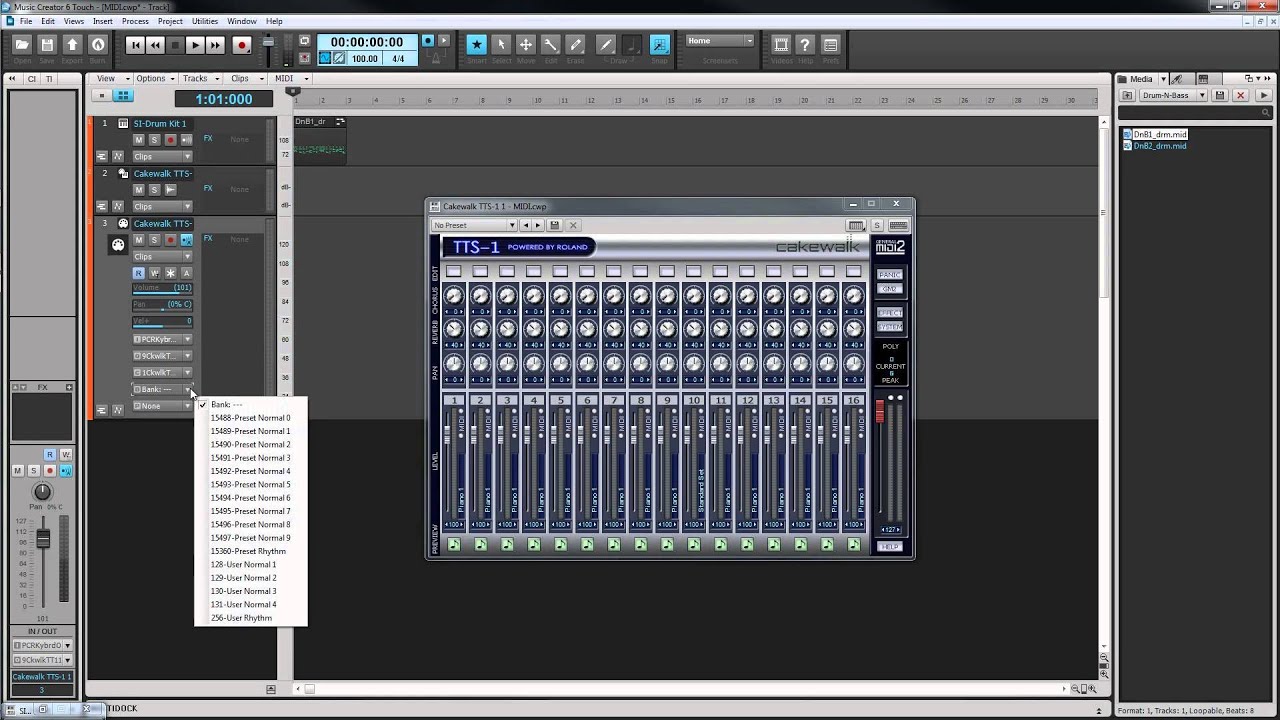Screen dimensions: 1280x720
Task: Click the PANIC button in TTS-1
Action: [889, 274]
